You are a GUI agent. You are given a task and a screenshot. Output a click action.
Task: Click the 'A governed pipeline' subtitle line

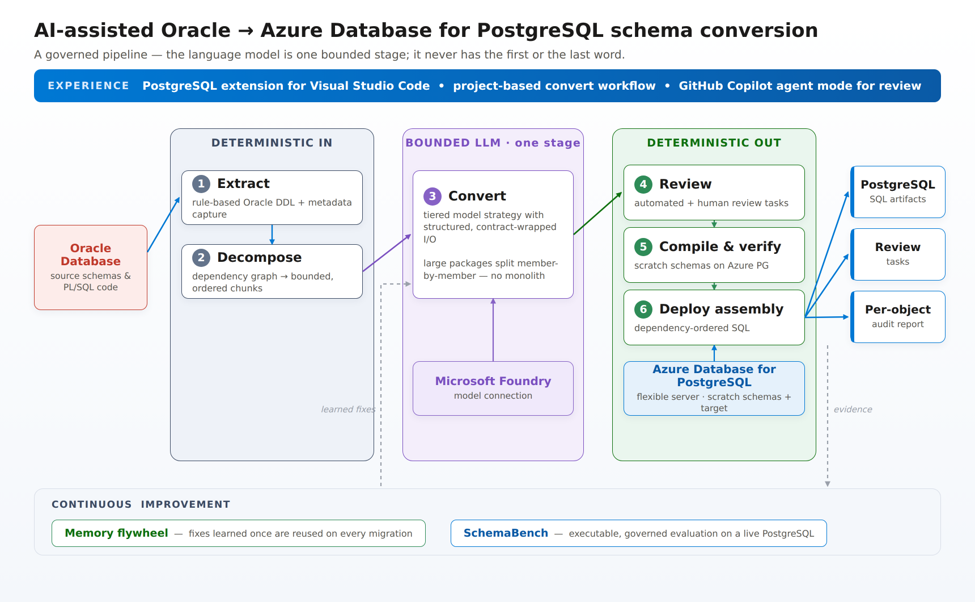(x=329, y=55)
